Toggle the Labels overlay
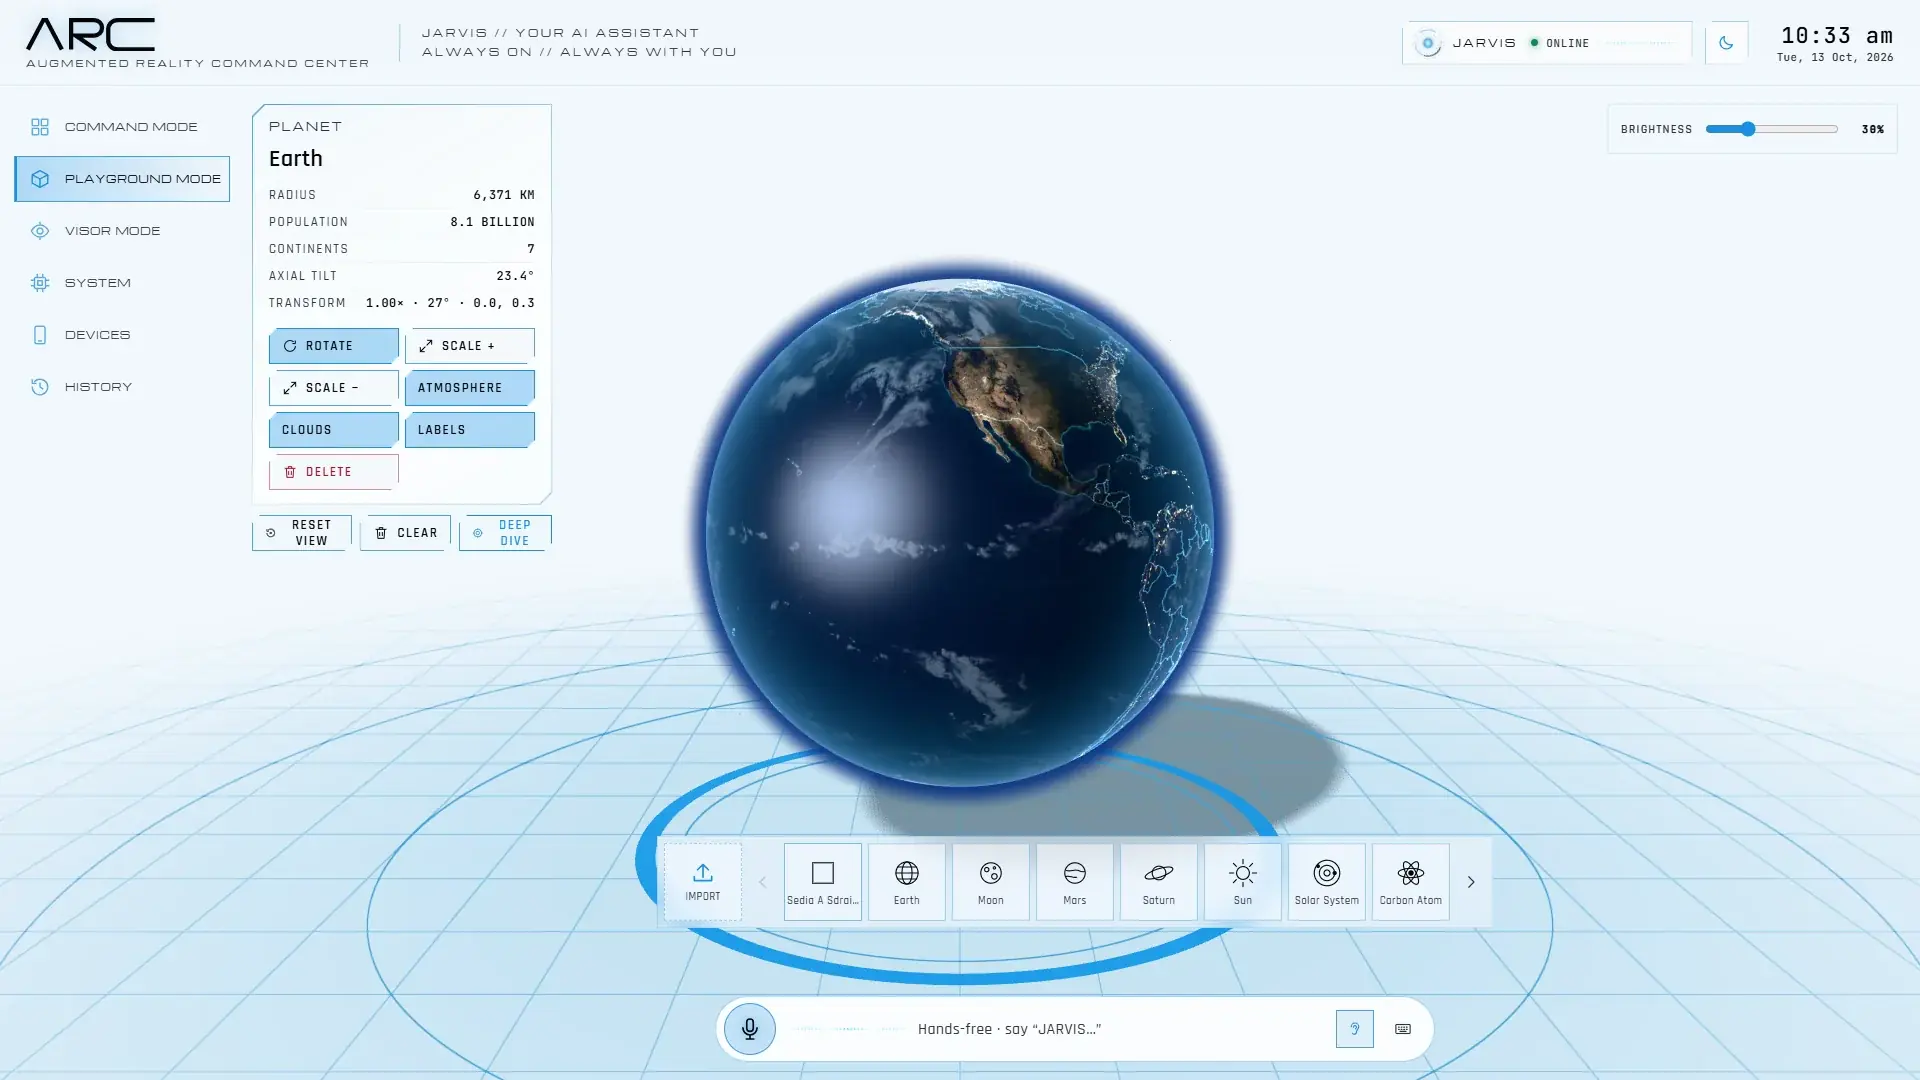Viewport: 1920px width, 1080px height. [469, 429]
